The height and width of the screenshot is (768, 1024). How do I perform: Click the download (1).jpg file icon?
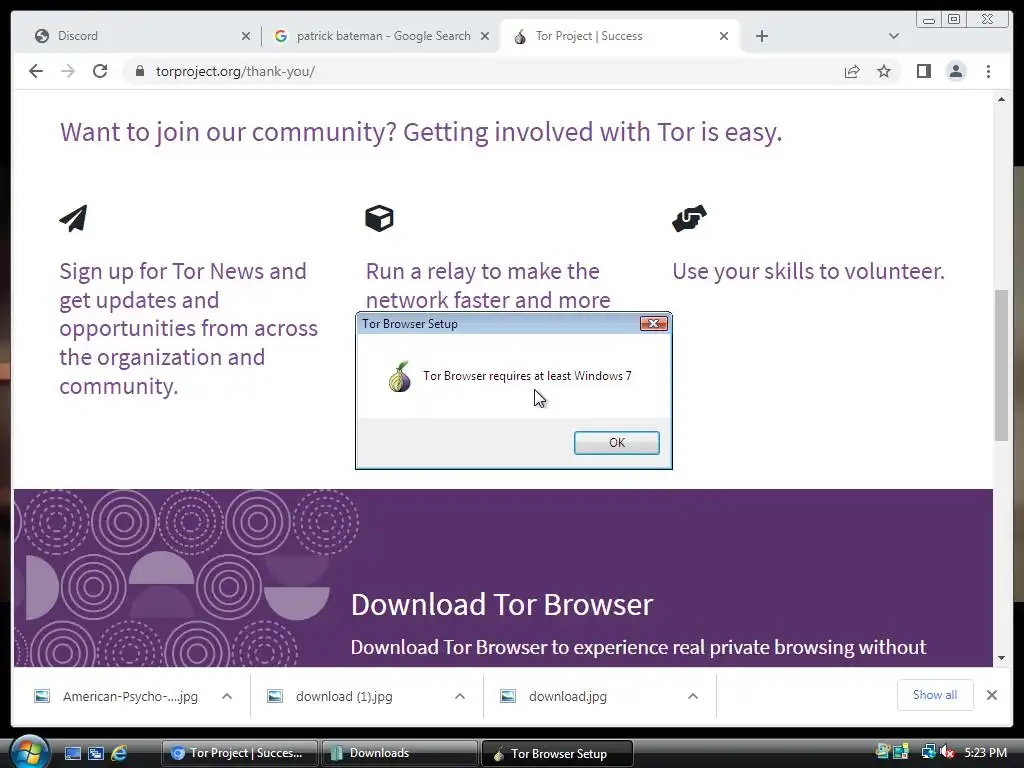pos(275,696)
